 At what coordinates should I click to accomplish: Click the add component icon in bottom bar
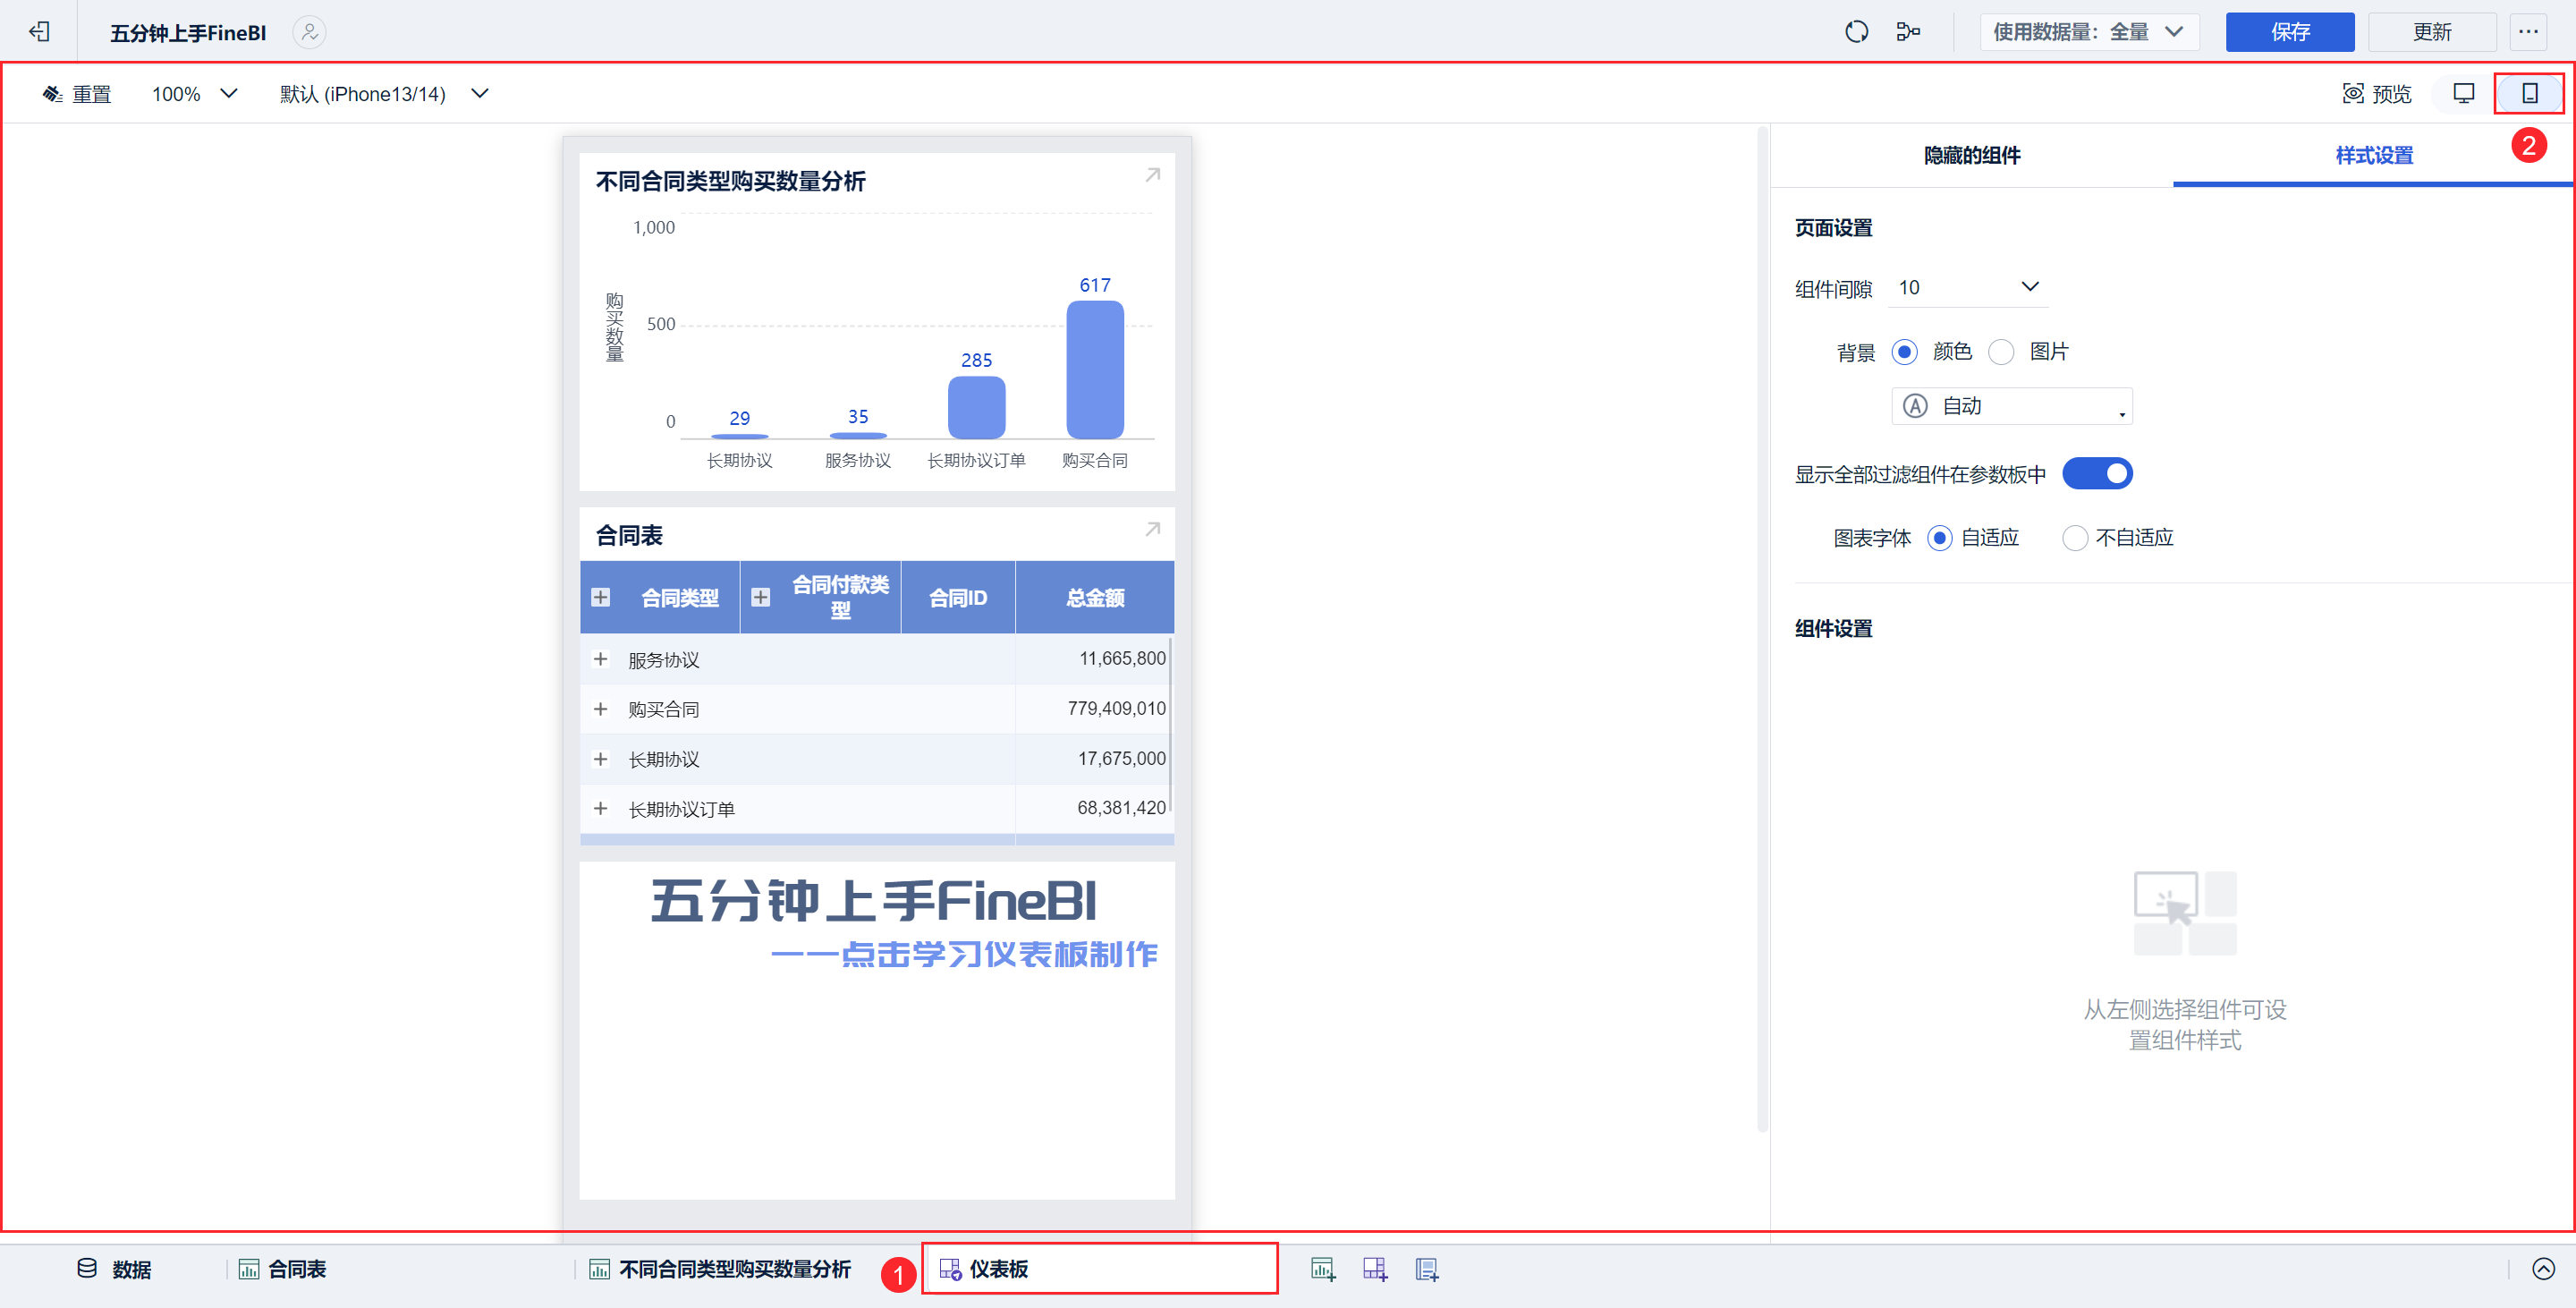coord(1322,1269)
